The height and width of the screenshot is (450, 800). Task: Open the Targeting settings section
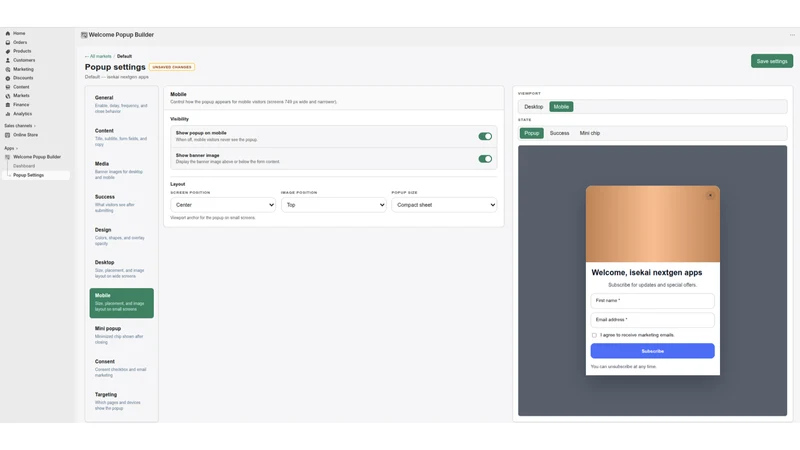click(121, 401)
